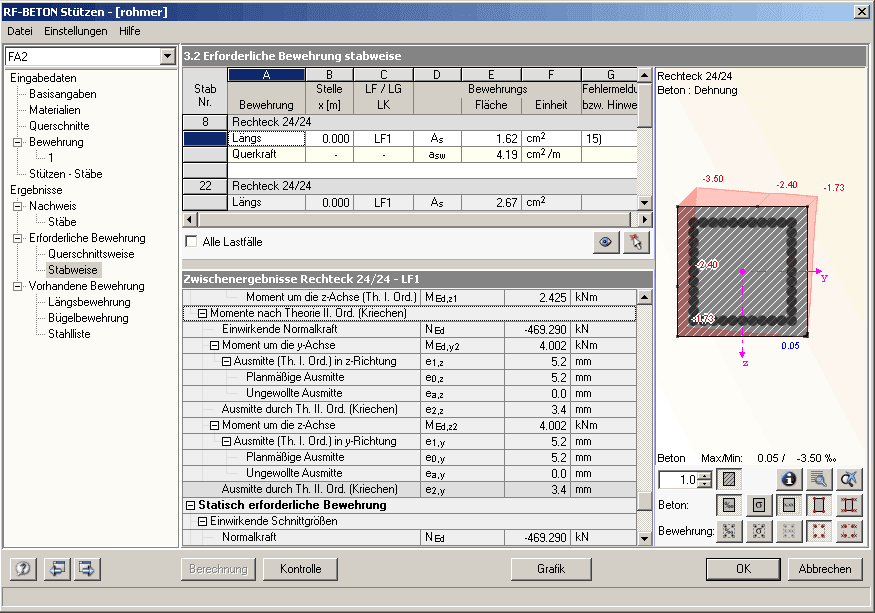The image size is (875, 613).
Task: Click the 1.0 scale factor input field
Action: 679,480
